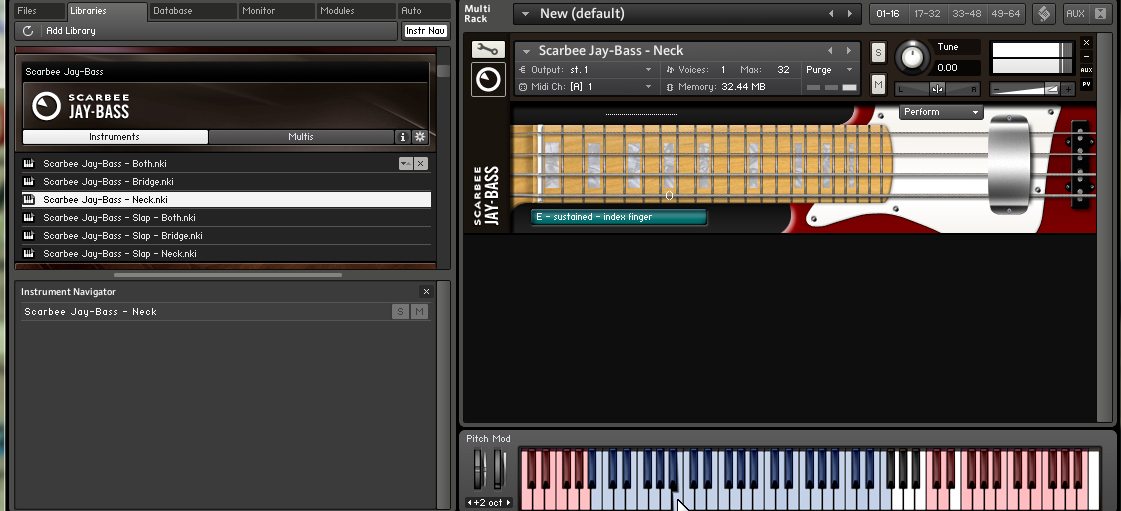This screenshot has height=511, width=1121.
Task: Switch library view to Multis
Action: 301,137
